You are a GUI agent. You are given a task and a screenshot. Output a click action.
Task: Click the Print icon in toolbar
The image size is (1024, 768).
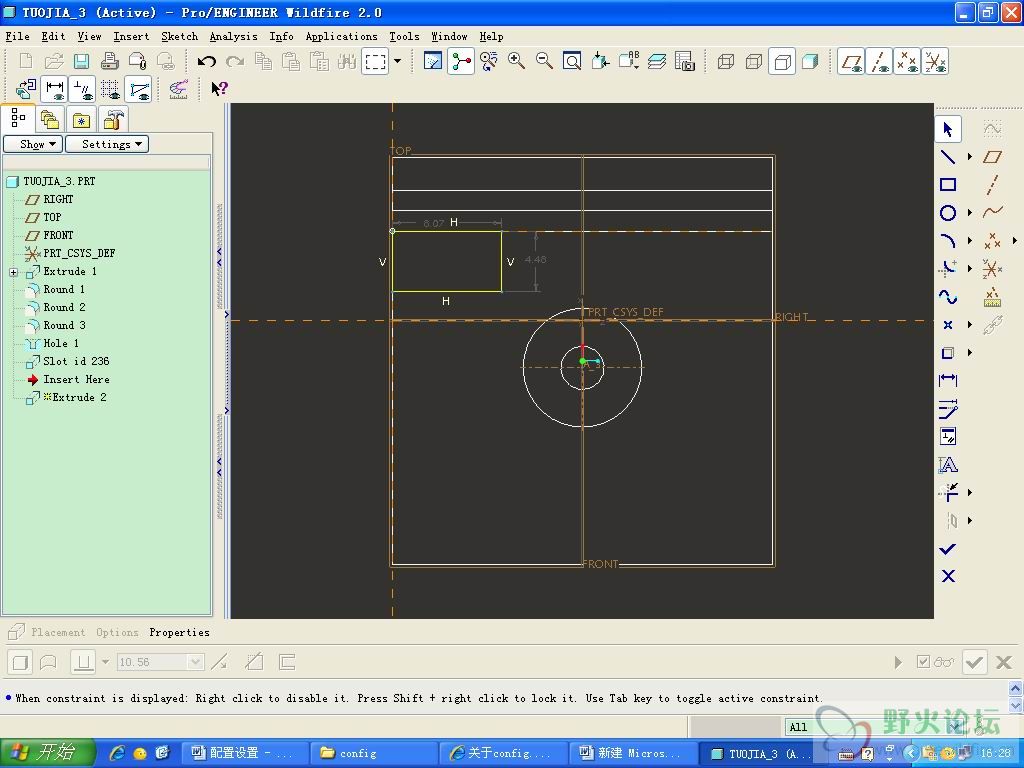pyautogui.click(x=110, y=61)
